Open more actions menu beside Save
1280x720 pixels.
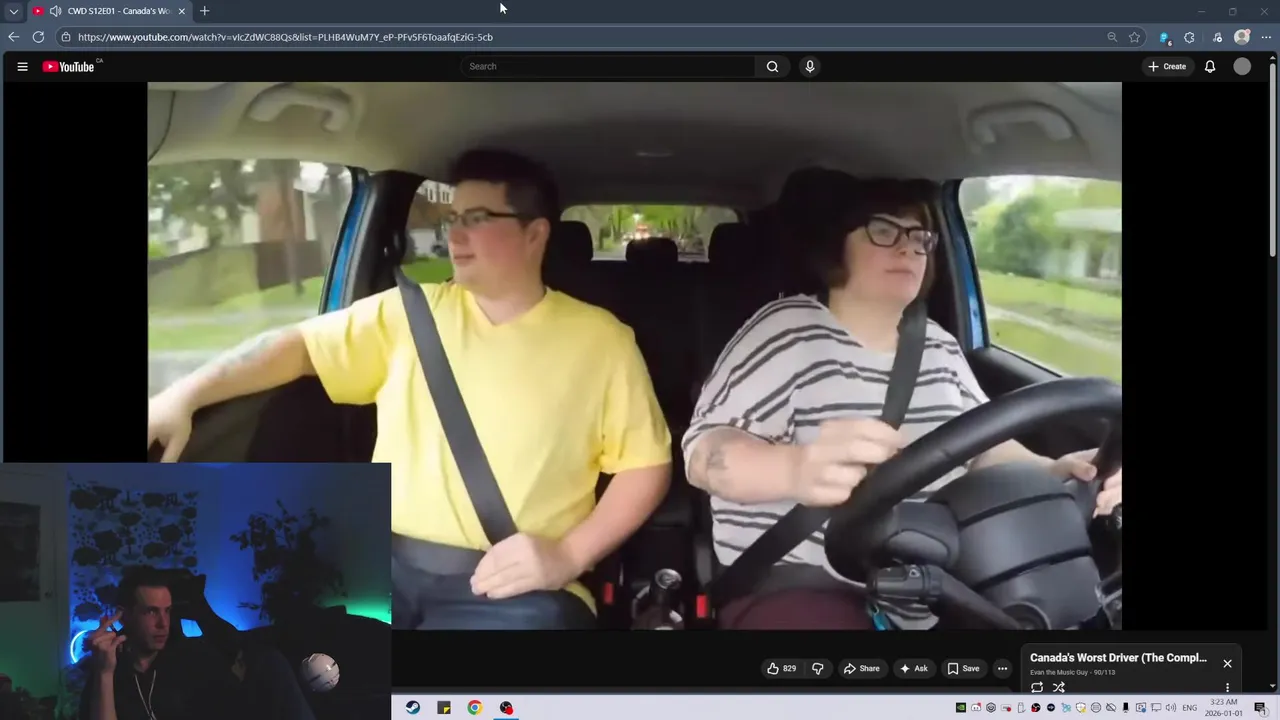click(x=1002, y=669)
